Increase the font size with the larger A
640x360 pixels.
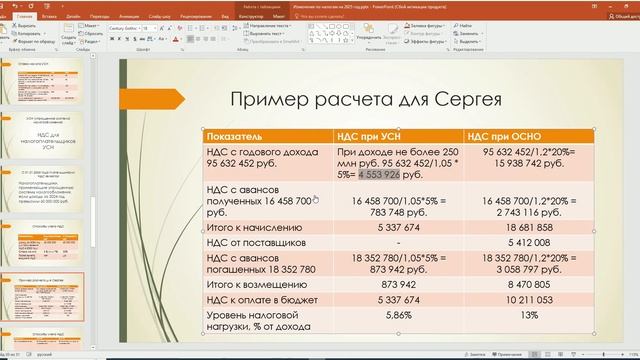tap(162, 28)
